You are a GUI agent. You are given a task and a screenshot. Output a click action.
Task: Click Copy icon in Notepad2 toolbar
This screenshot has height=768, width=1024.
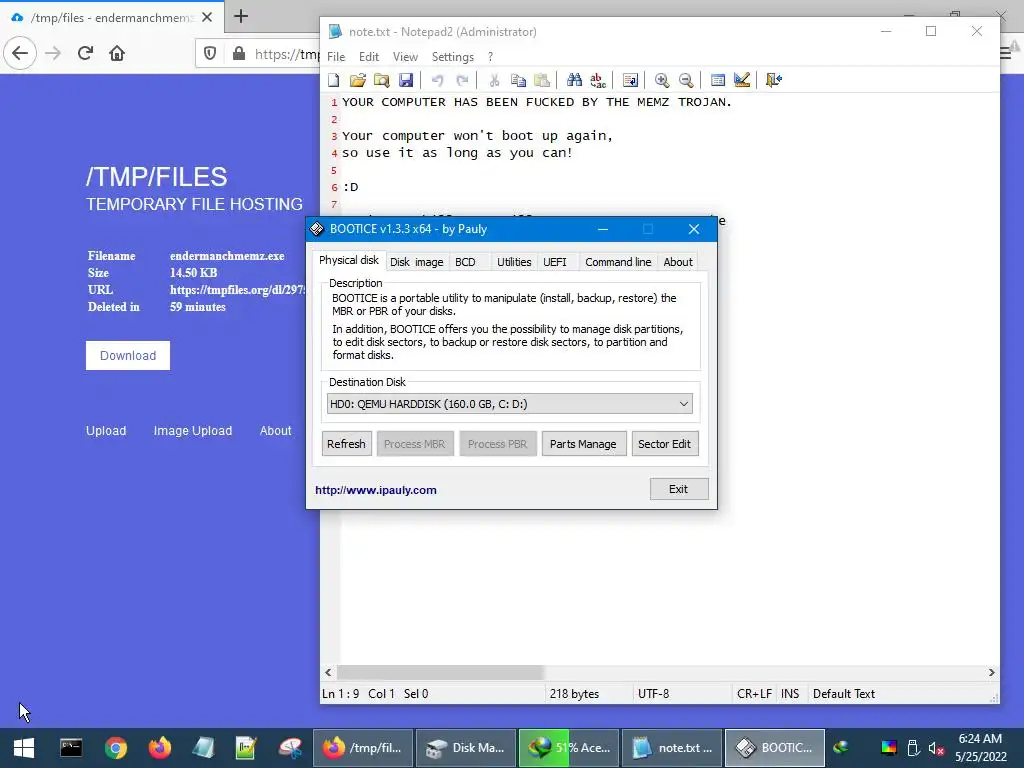click(518, 80)
